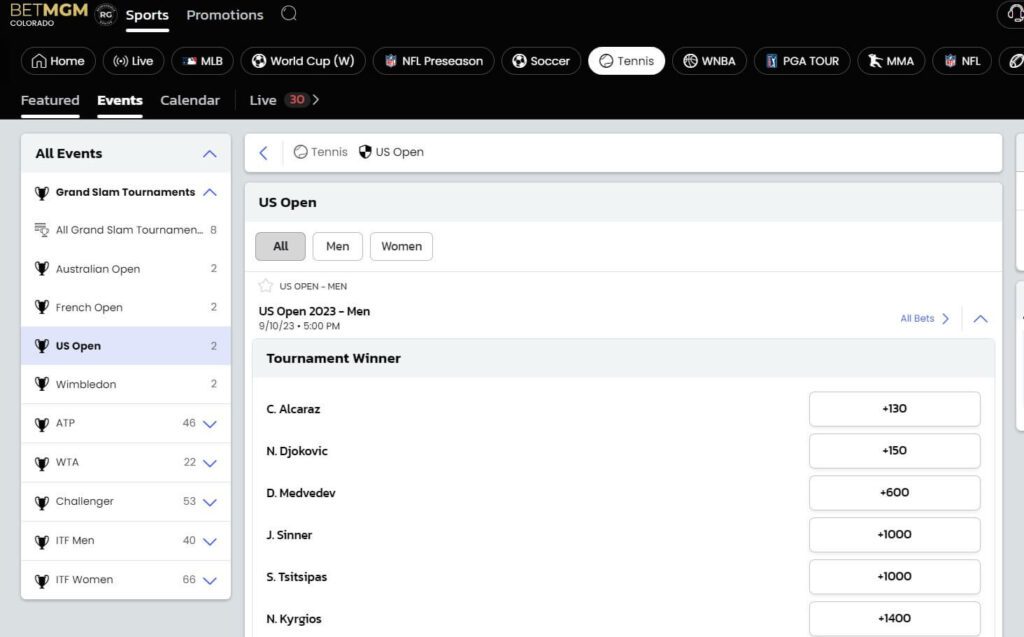The image size is (1024, 637).
Task: Click the Tennis ball breadcrumb icon
Action: pyautogui.click(x=300, y=152)
